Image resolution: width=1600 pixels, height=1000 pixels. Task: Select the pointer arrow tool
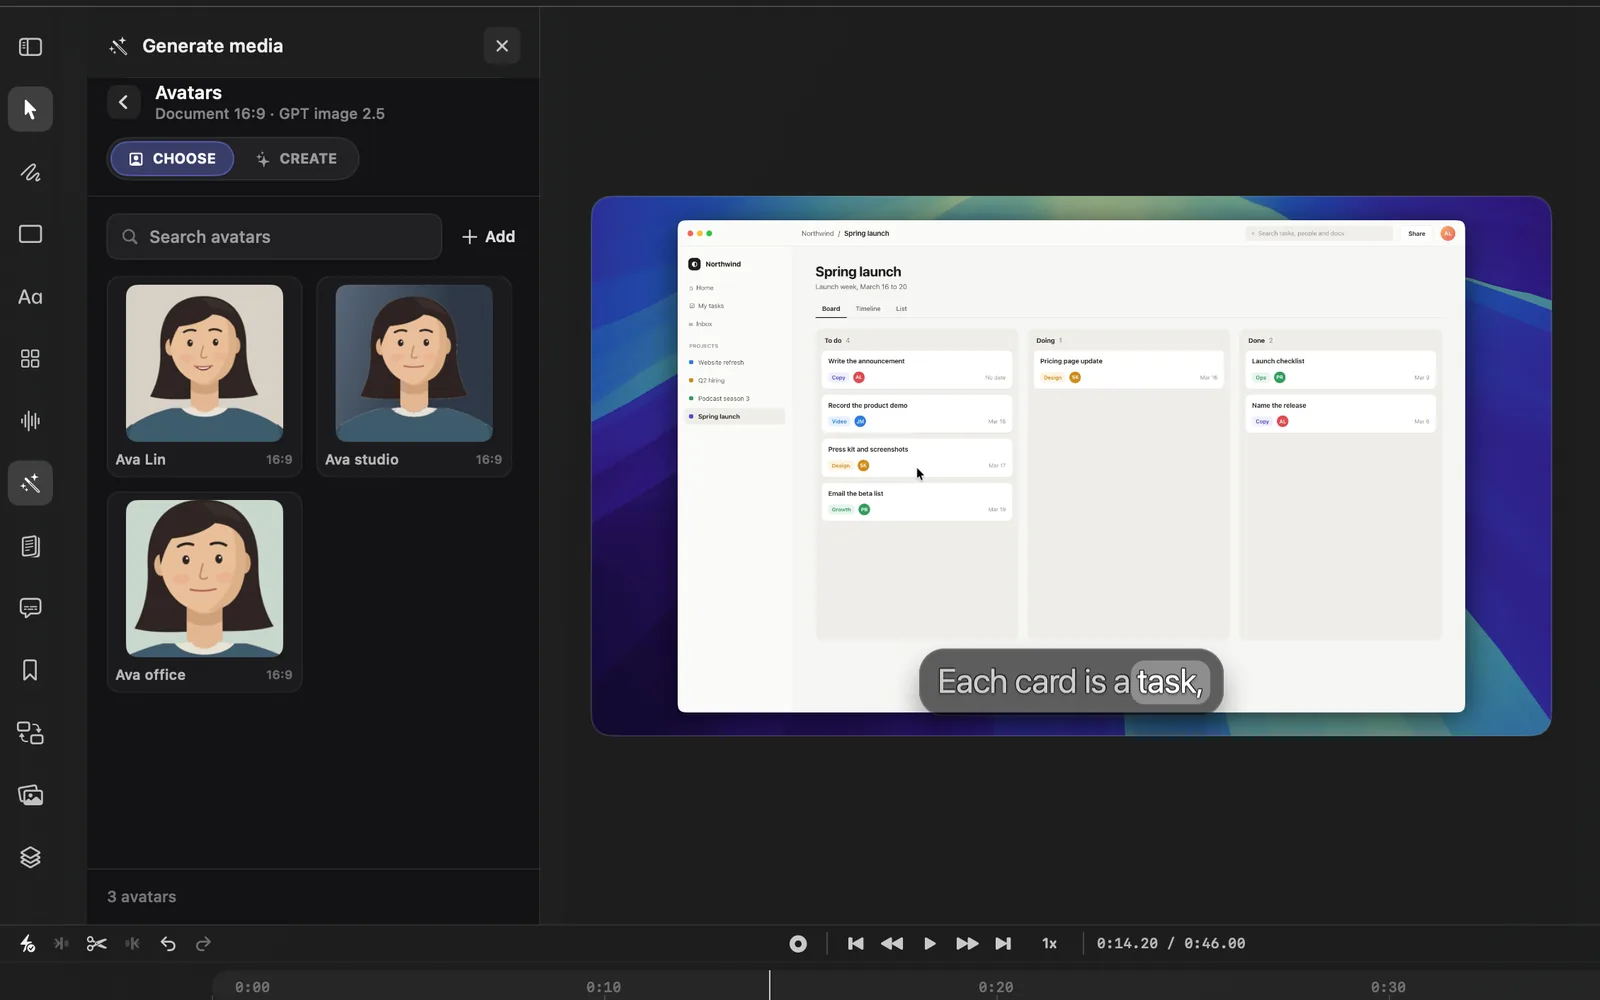pos(30,109)
